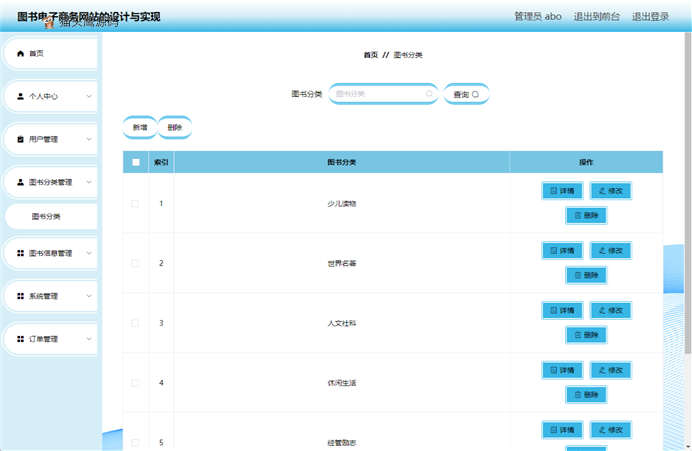692x451 pixels.
Task: Click the grid icon beside 系统管理
Action: pos(20,296)
